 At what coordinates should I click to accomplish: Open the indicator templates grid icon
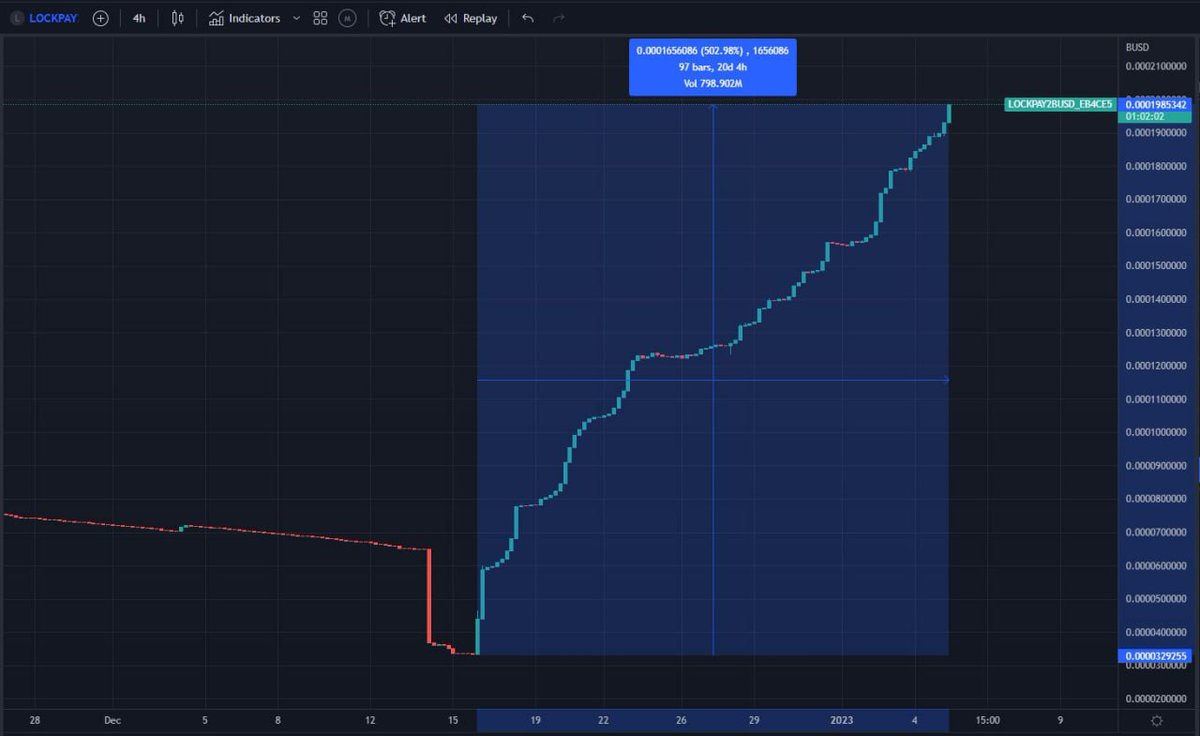click(320, 18)
